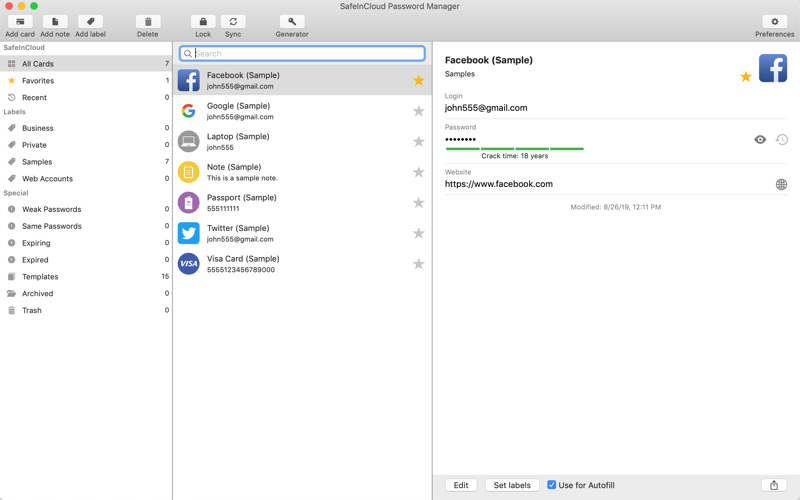Select the Laptop (Sample) card title
Viewport: 800px width, 500px height.
(238, 136)
